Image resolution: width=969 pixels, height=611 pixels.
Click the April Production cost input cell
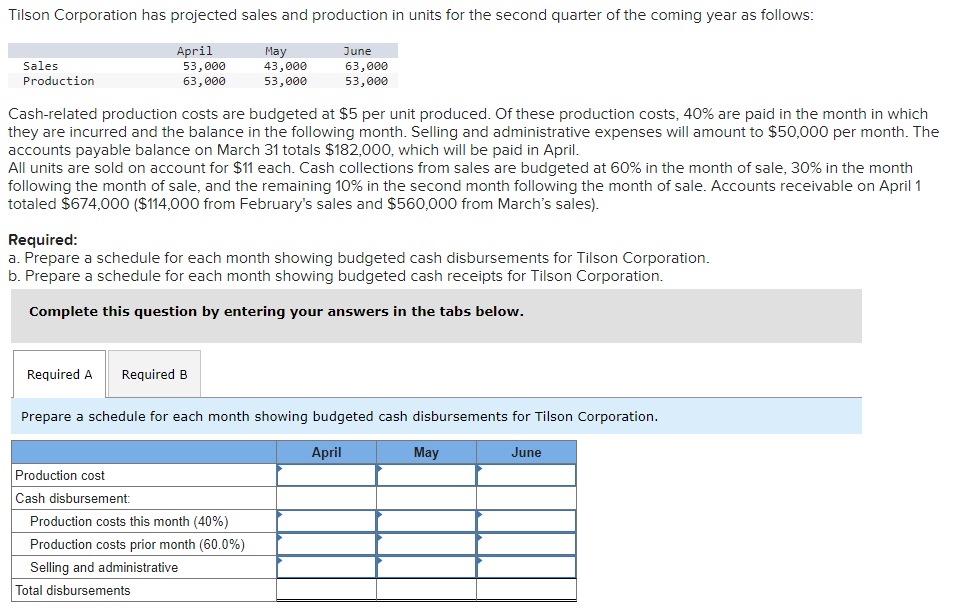point(327,475)
